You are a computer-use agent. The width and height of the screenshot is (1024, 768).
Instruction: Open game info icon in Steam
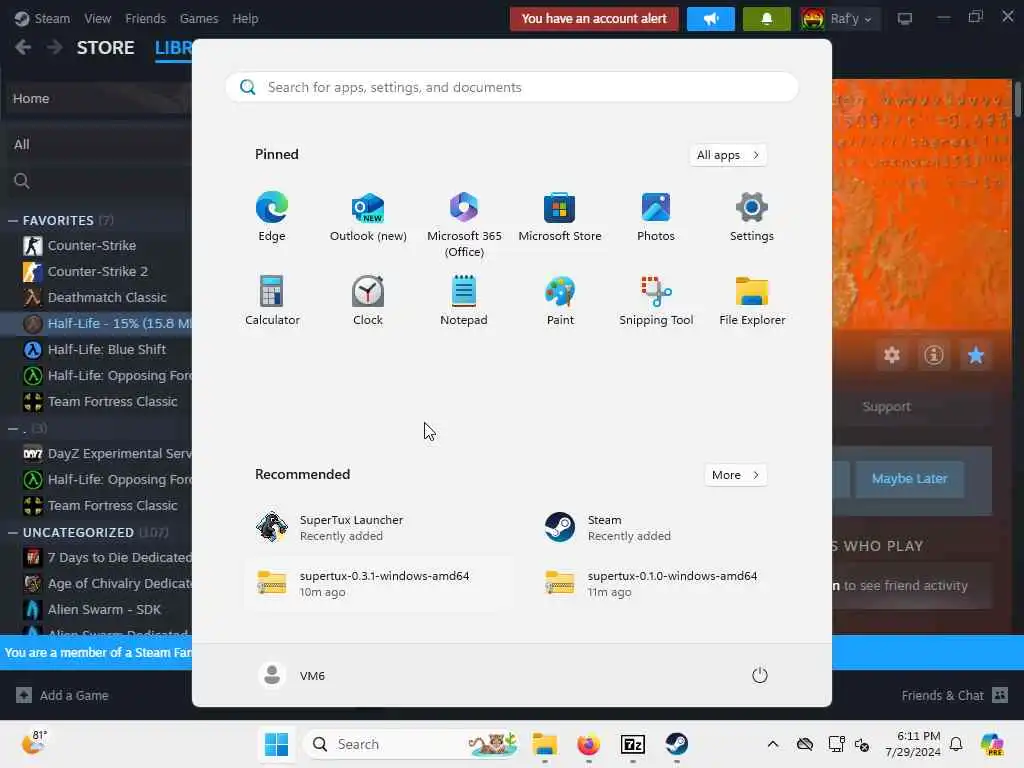pos(934,355)
